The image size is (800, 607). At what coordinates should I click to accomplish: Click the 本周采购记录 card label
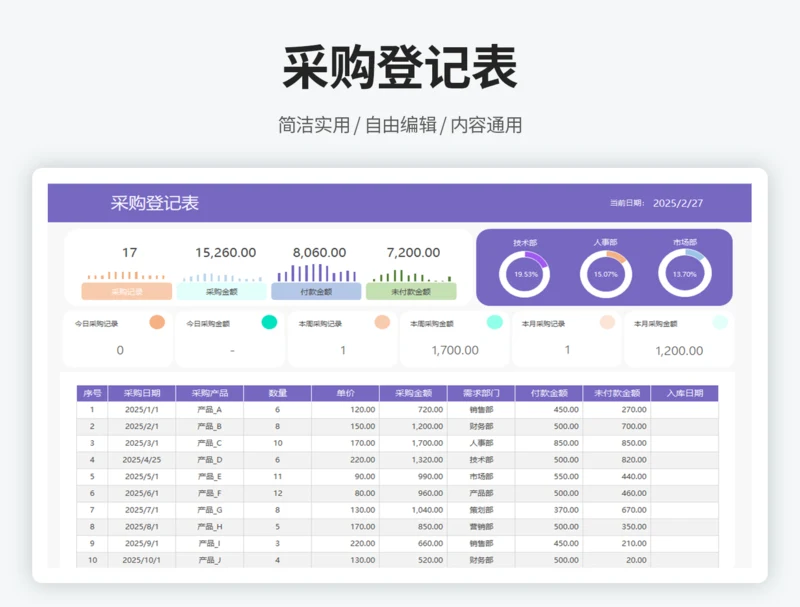tap(320, 323)
